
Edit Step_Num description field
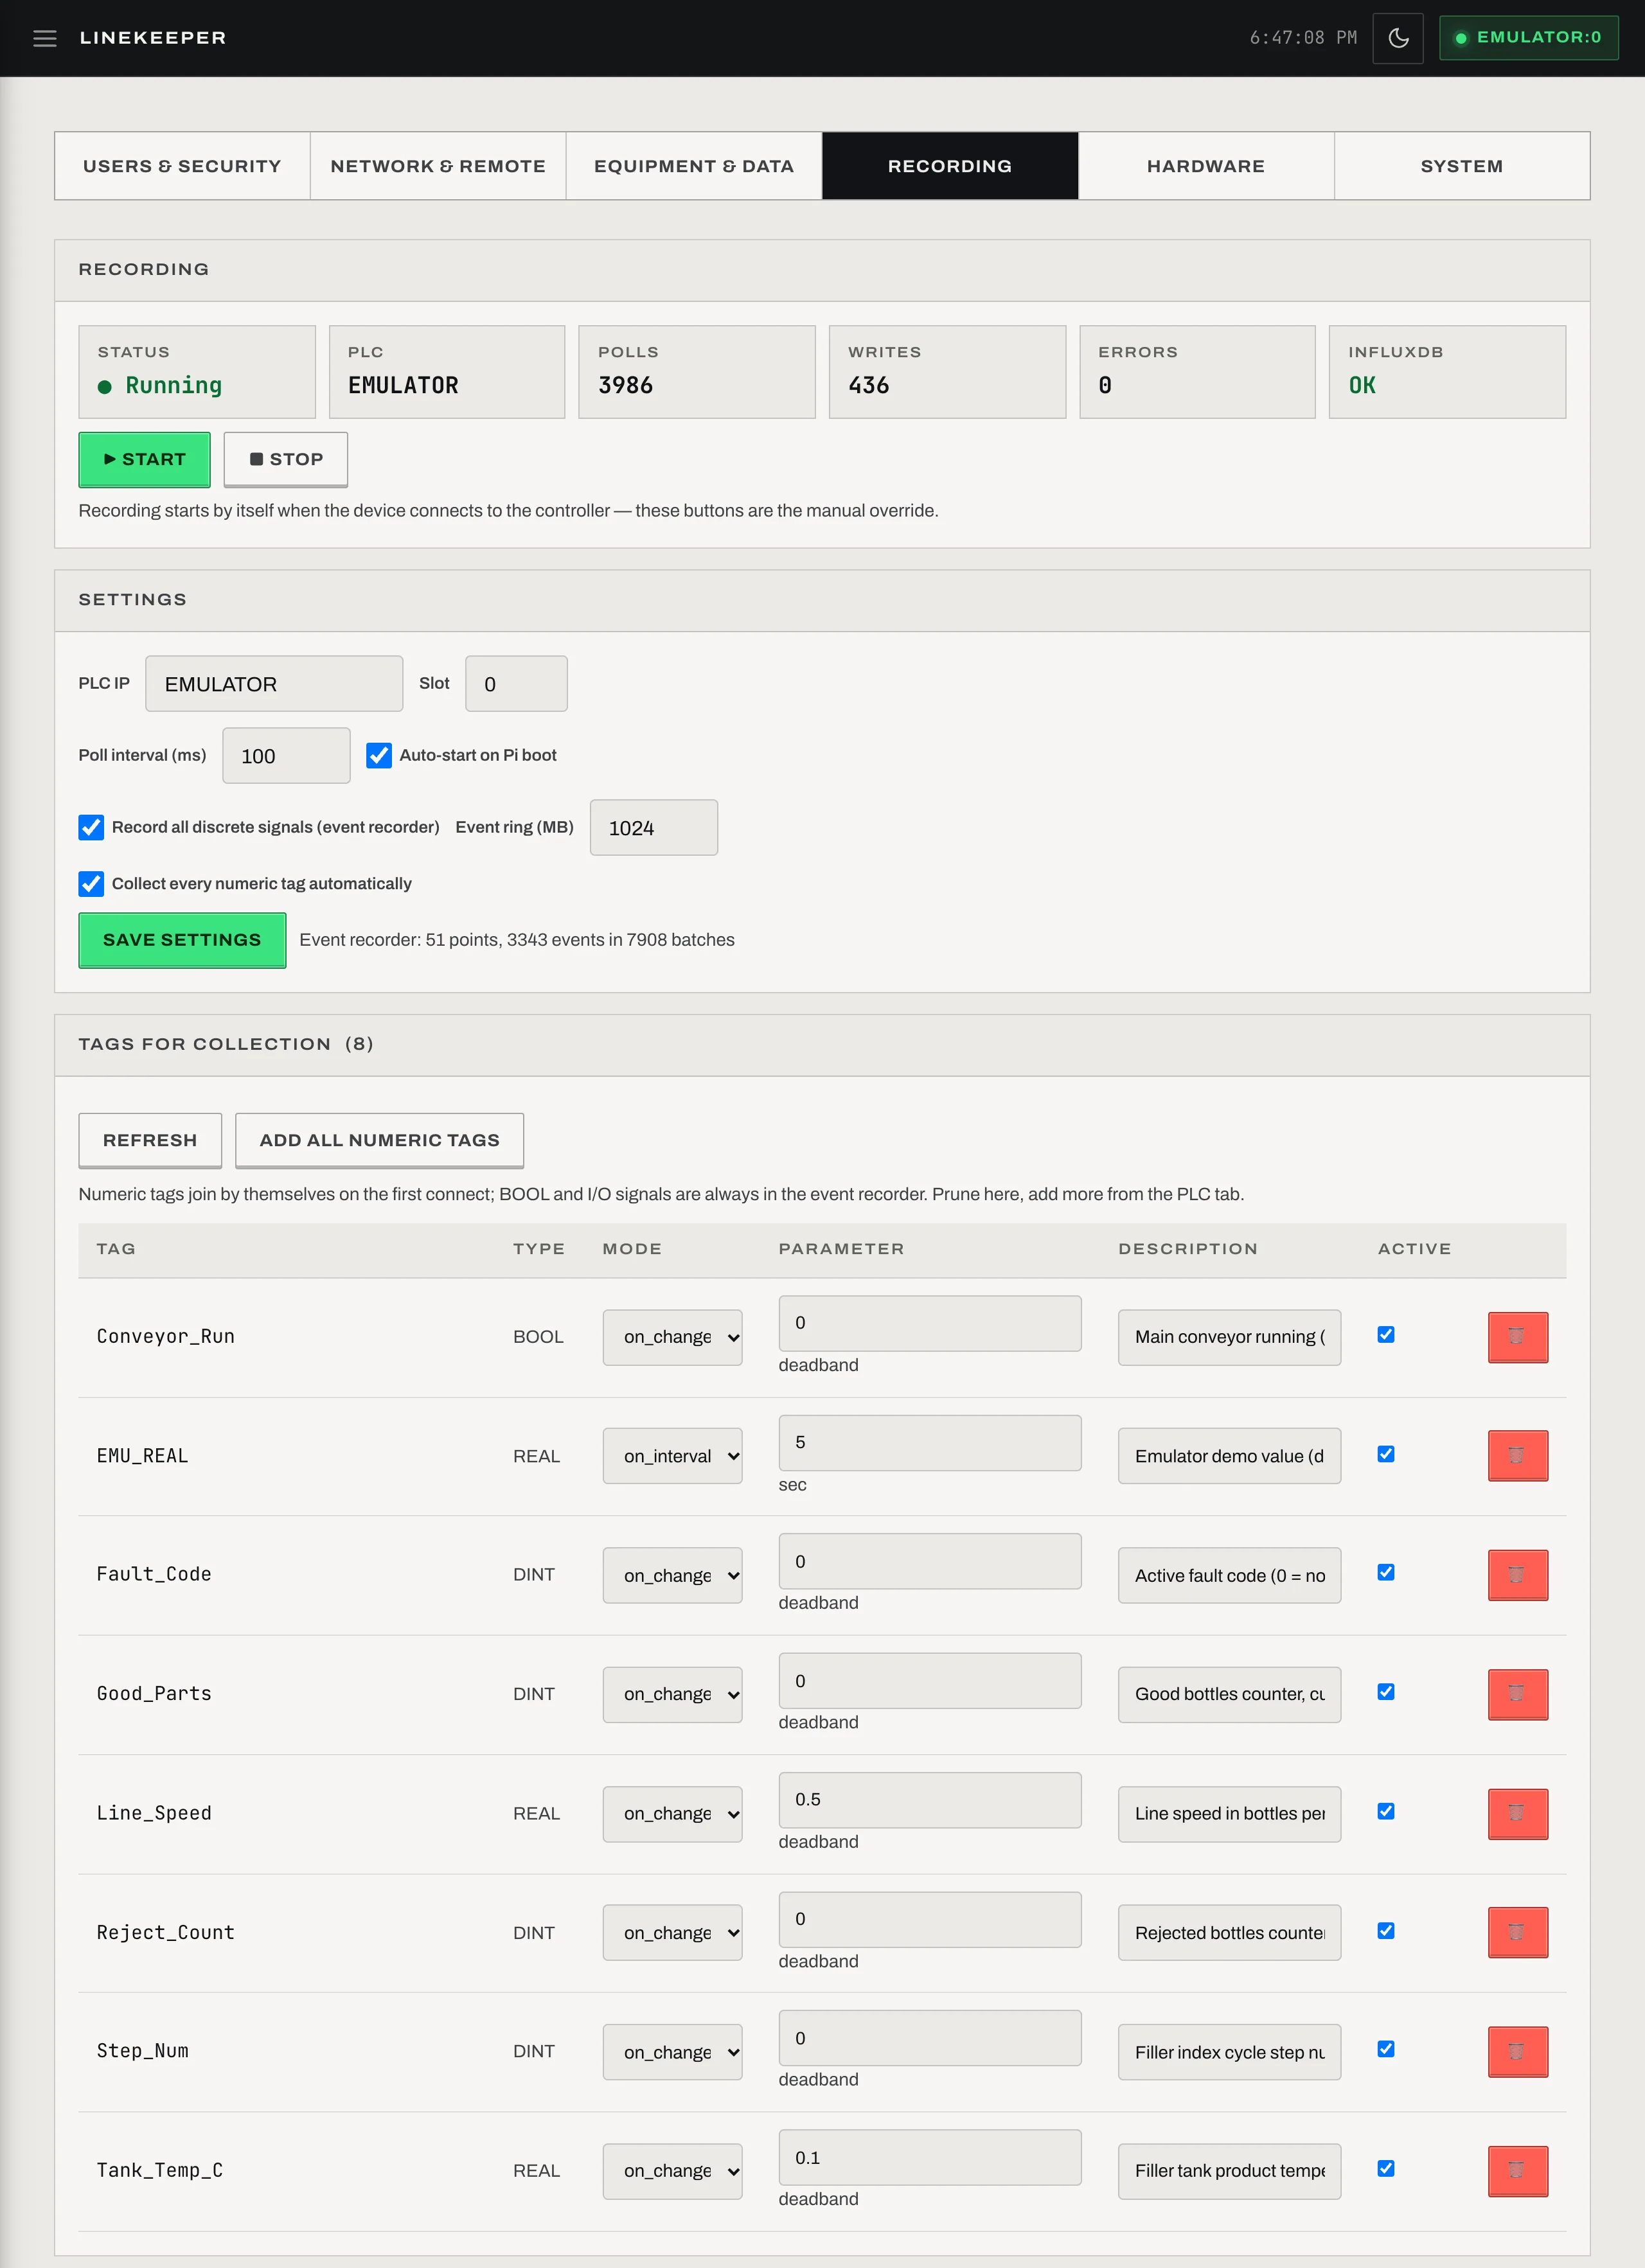(1229, 2052)
